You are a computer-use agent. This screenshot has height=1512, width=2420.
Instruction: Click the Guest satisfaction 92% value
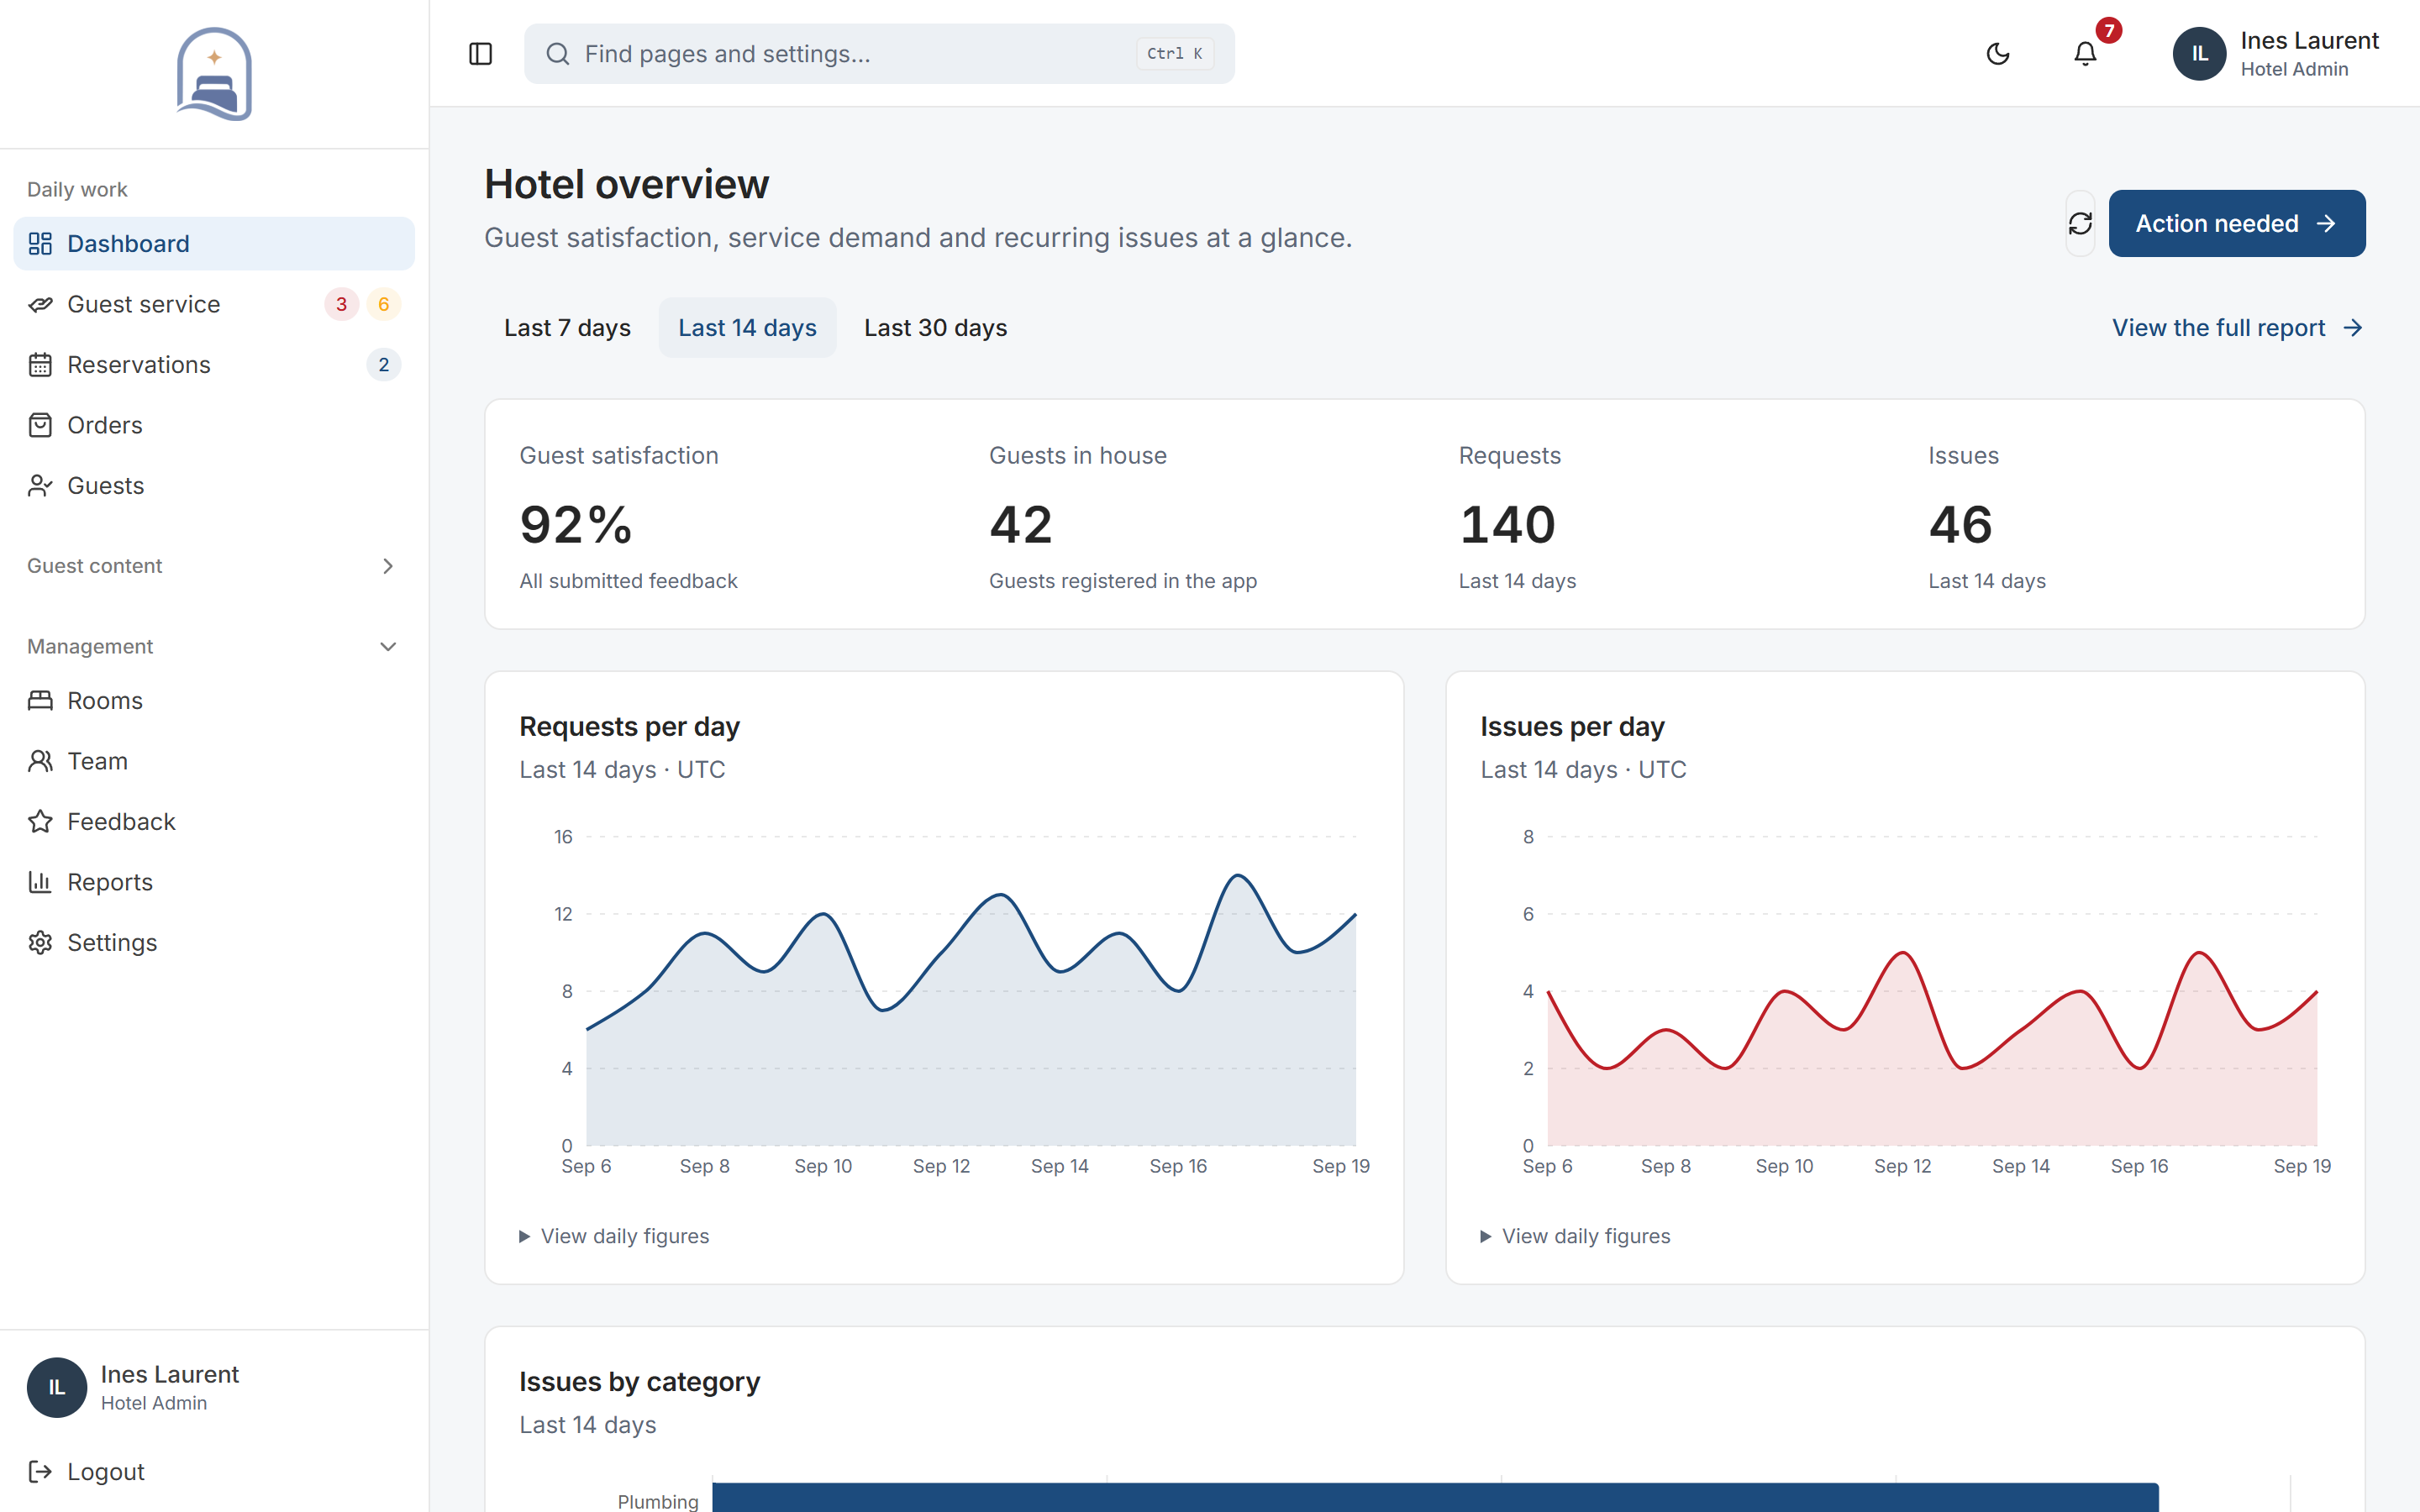click(576, 525)
